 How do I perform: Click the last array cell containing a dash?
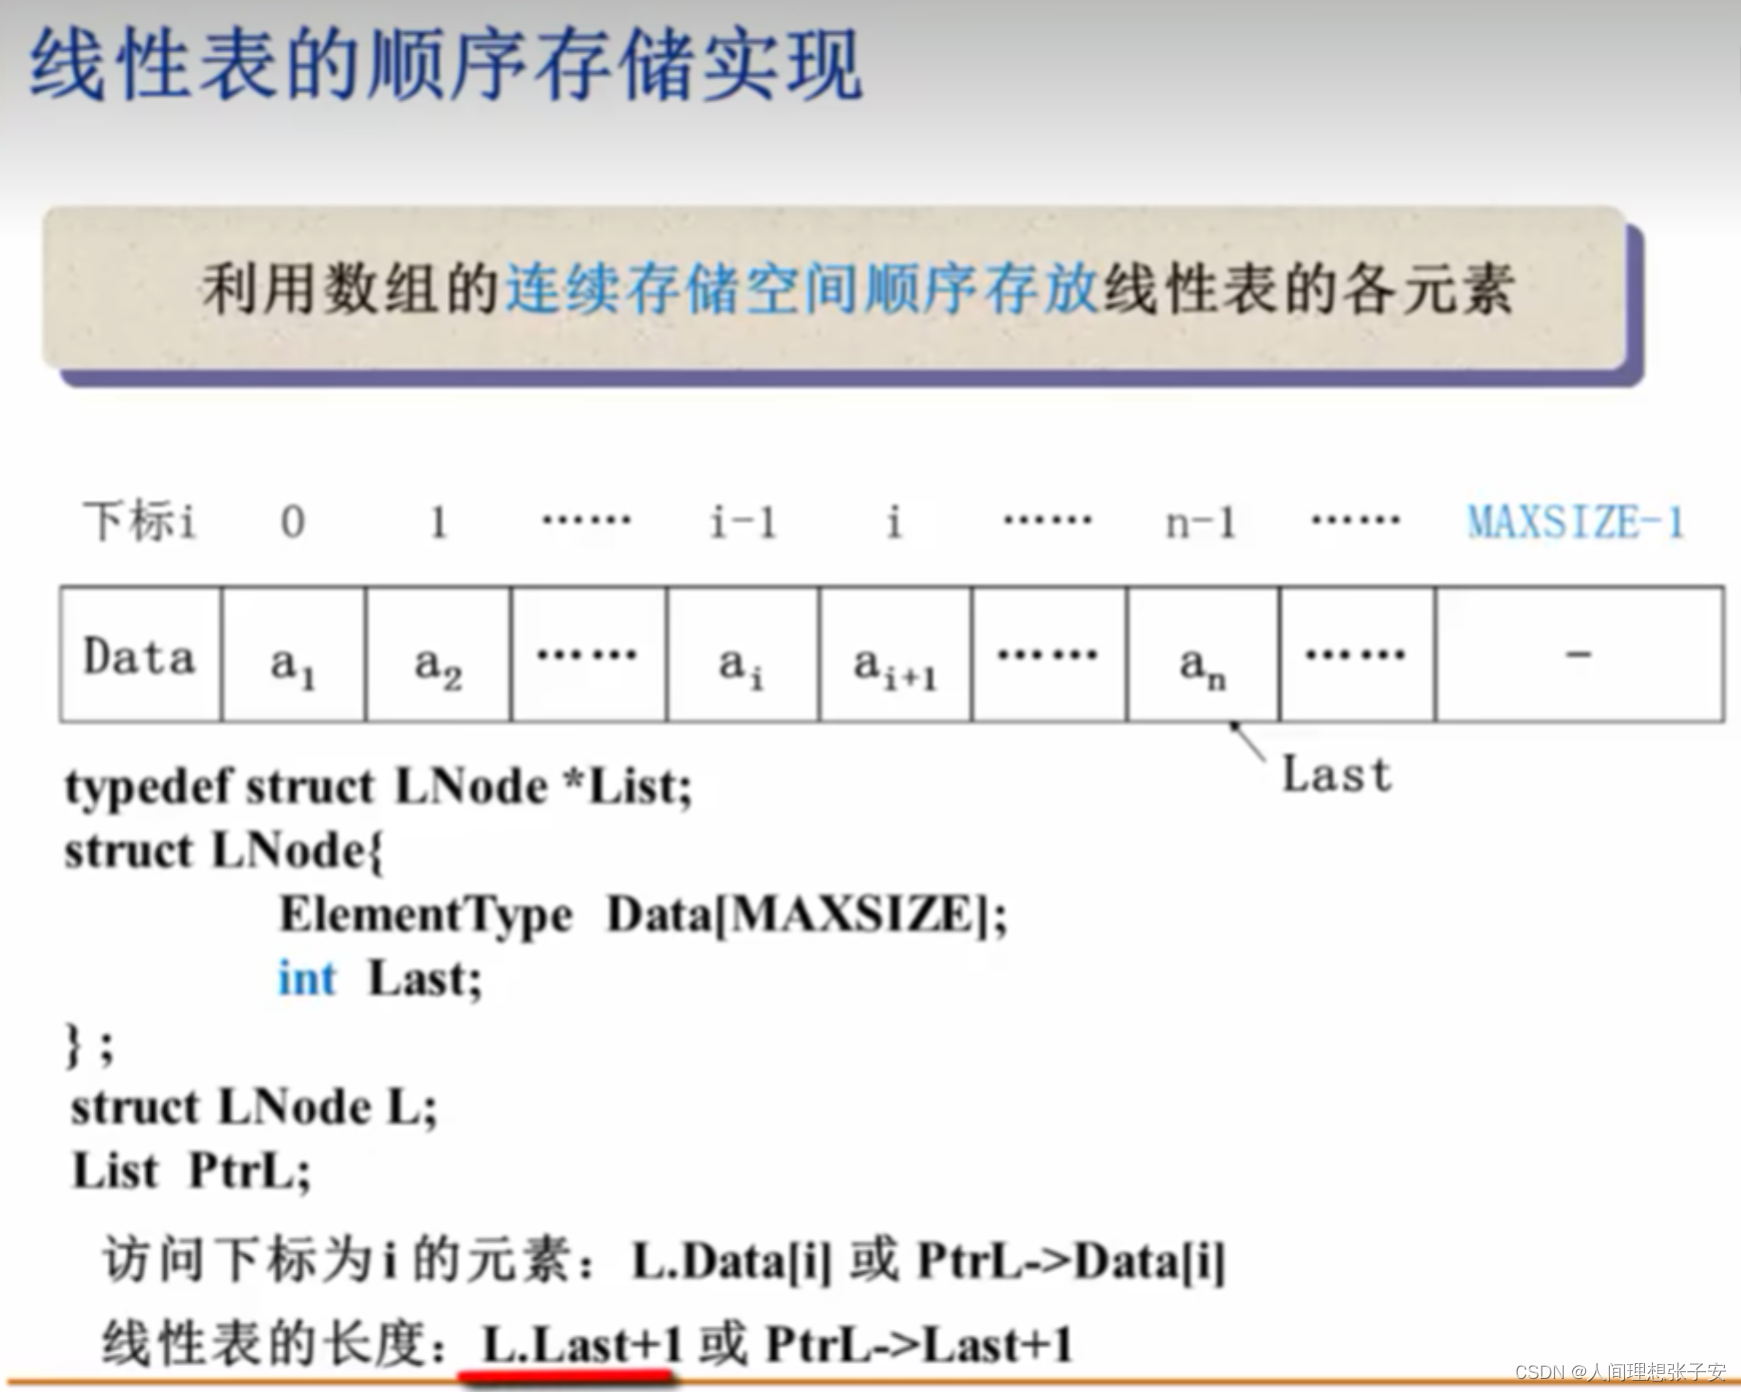[1580, 655]
